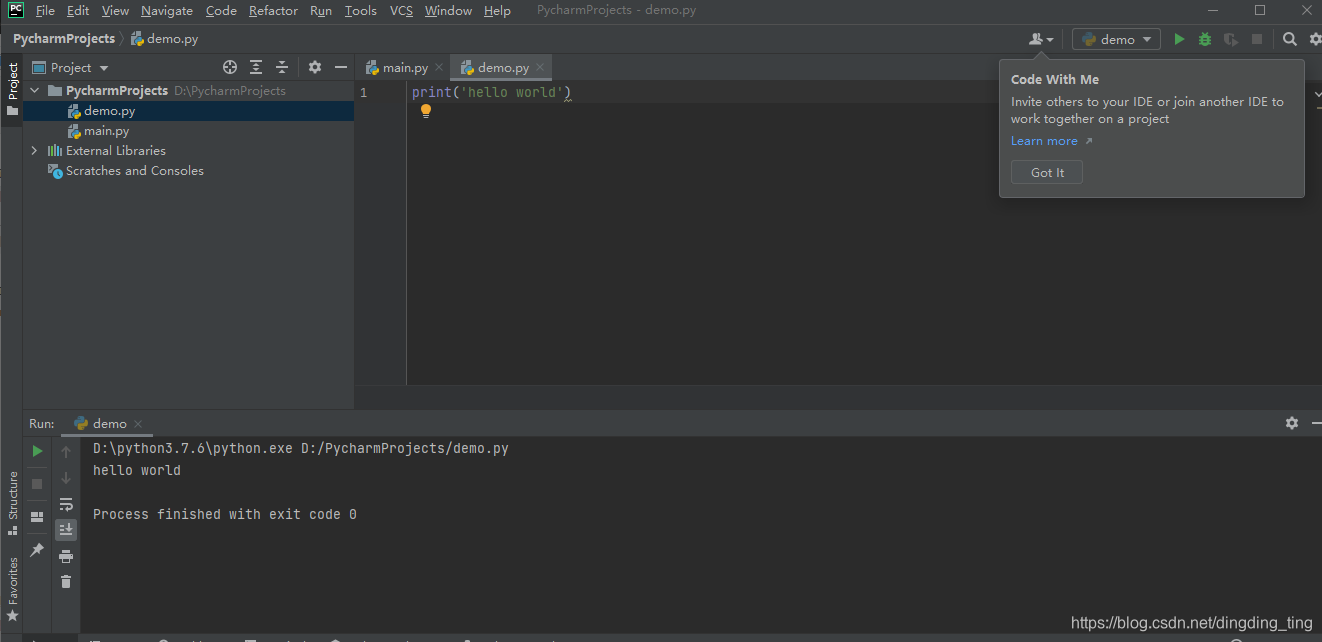Image resolution: width=1322 pixels, height=642 pixels.
Task: Click into the print('hello world') code line
Action: click(491, 92)
